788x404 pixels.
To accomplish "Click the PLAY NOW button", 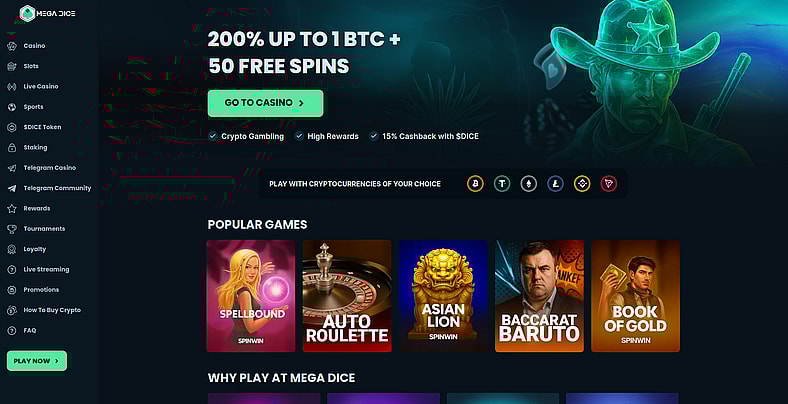I will [37, 361].
